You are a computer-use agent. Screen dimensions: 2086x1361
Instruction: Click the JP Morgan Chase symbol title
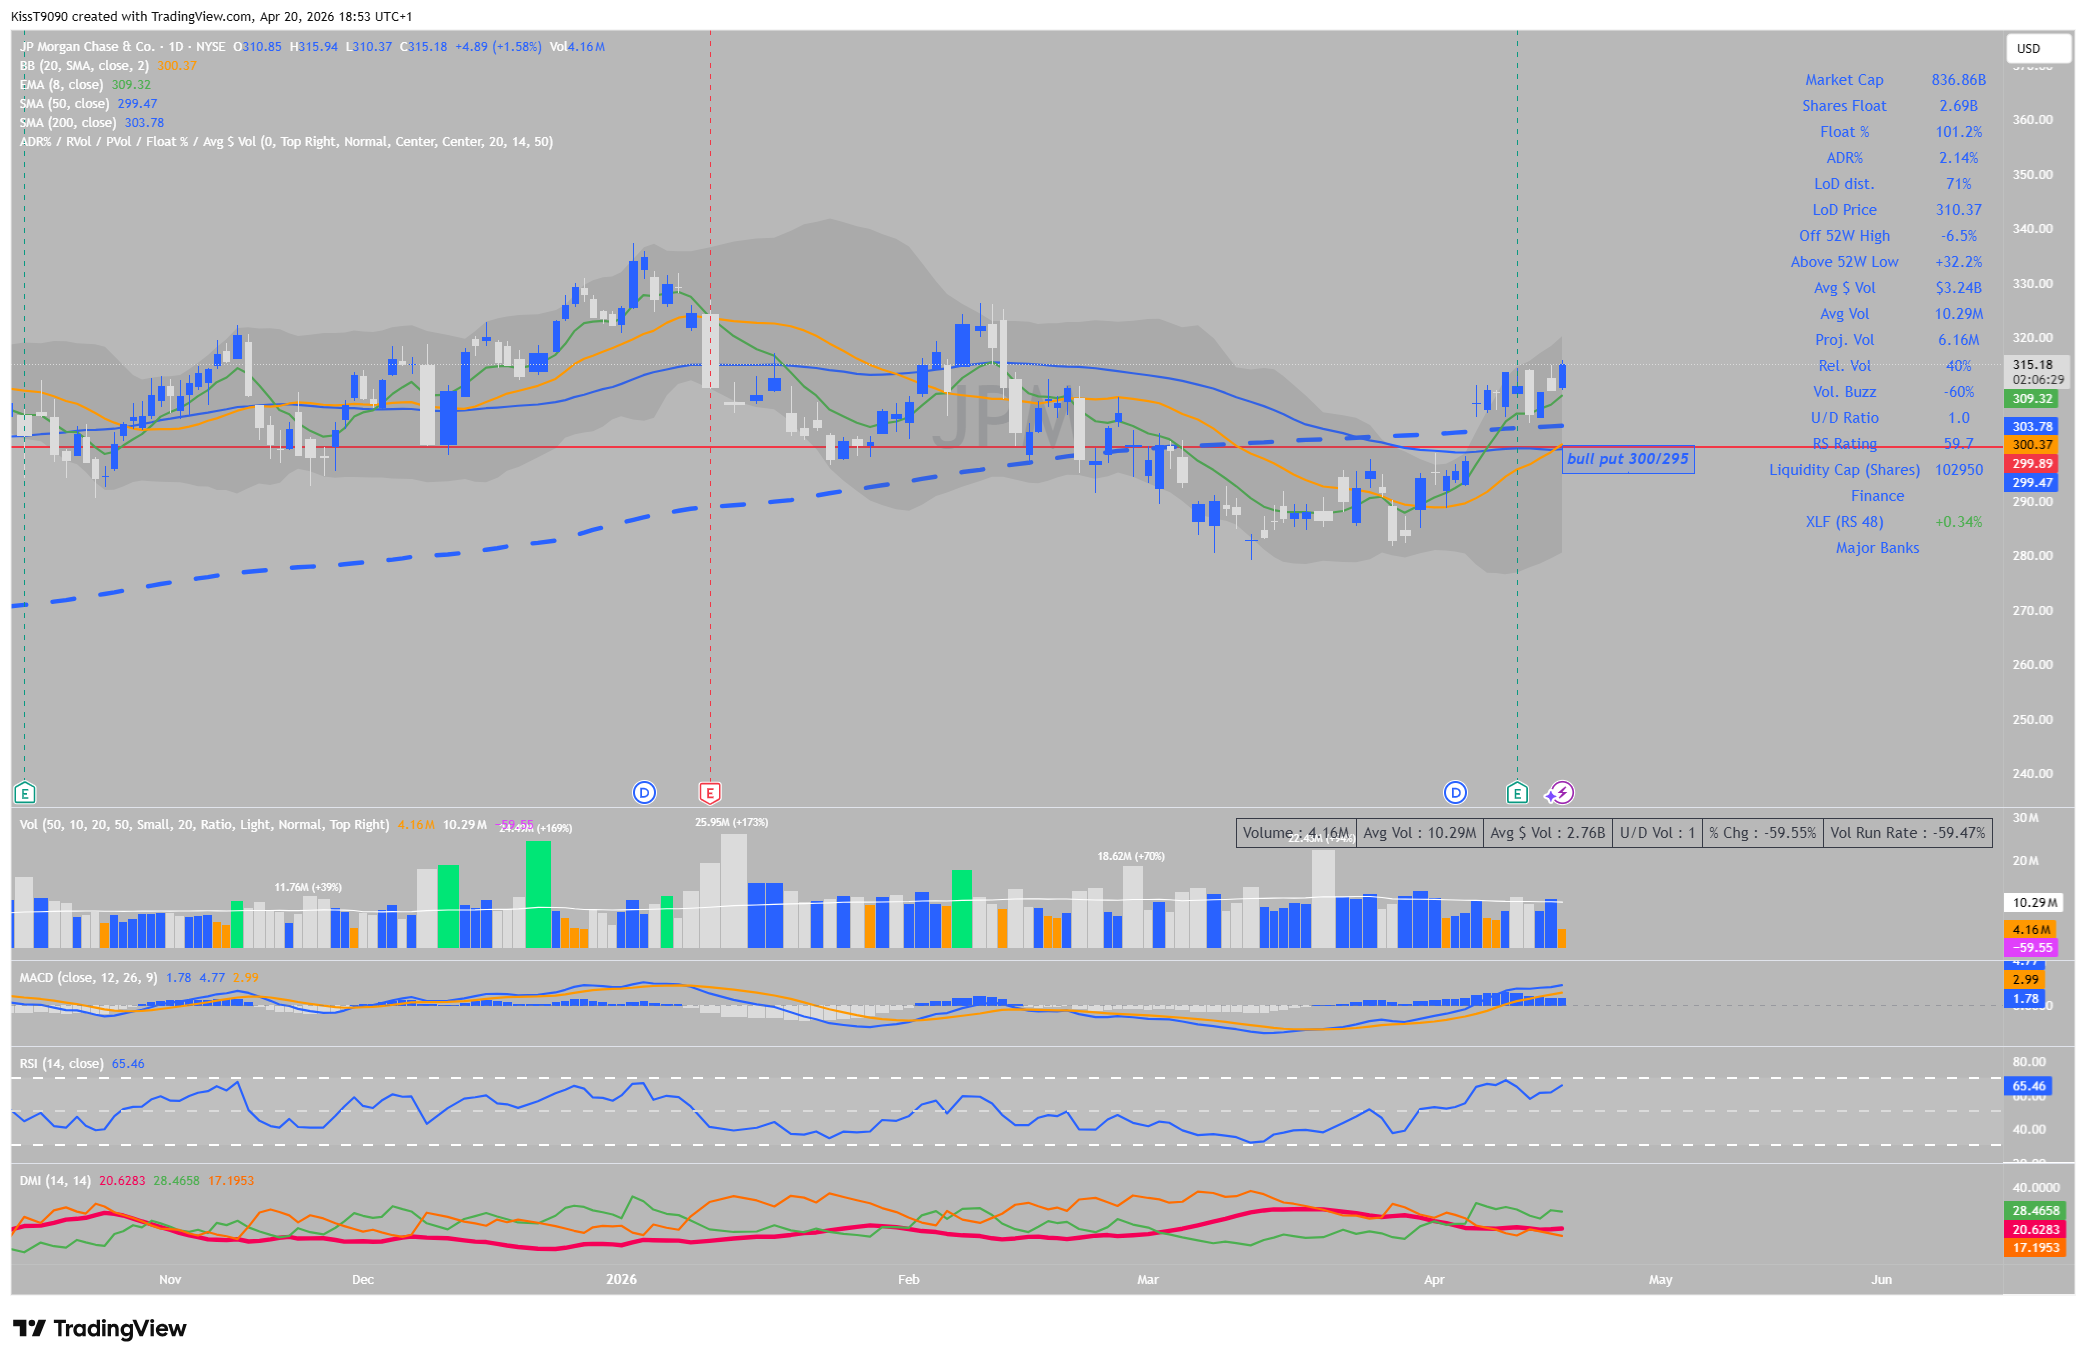[88, 47]
